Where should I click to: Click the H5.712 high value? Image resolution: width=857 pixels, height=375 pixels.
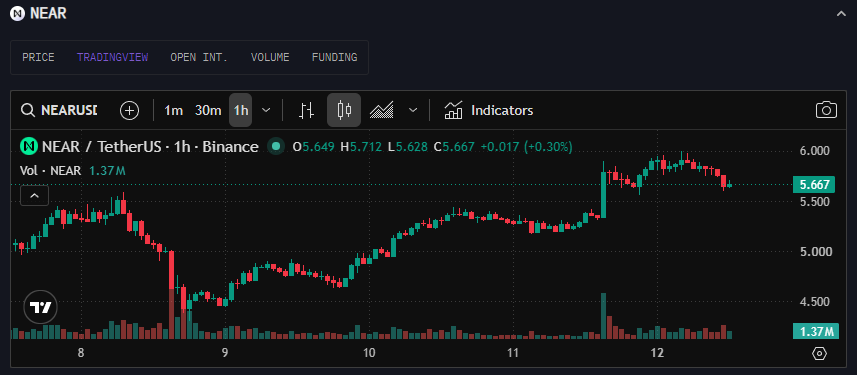(x=361, y=147)
